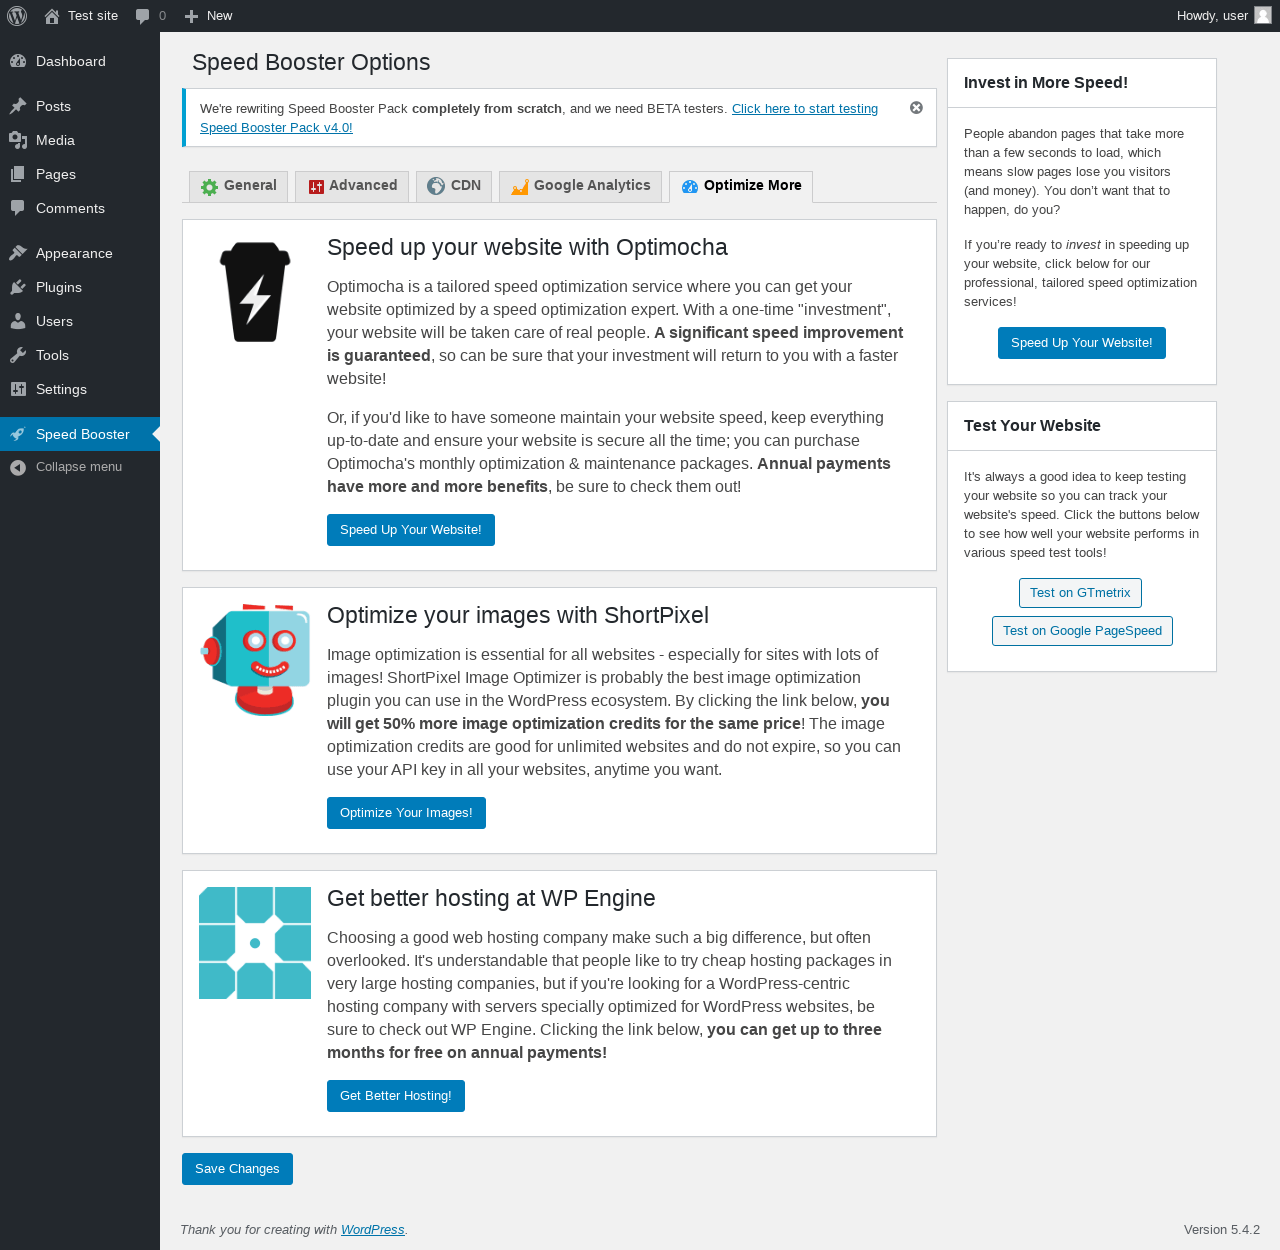Go to the Plugins menu label
The width and height of the screenshot is (1280, 1250).
click(x=59, y=287)
